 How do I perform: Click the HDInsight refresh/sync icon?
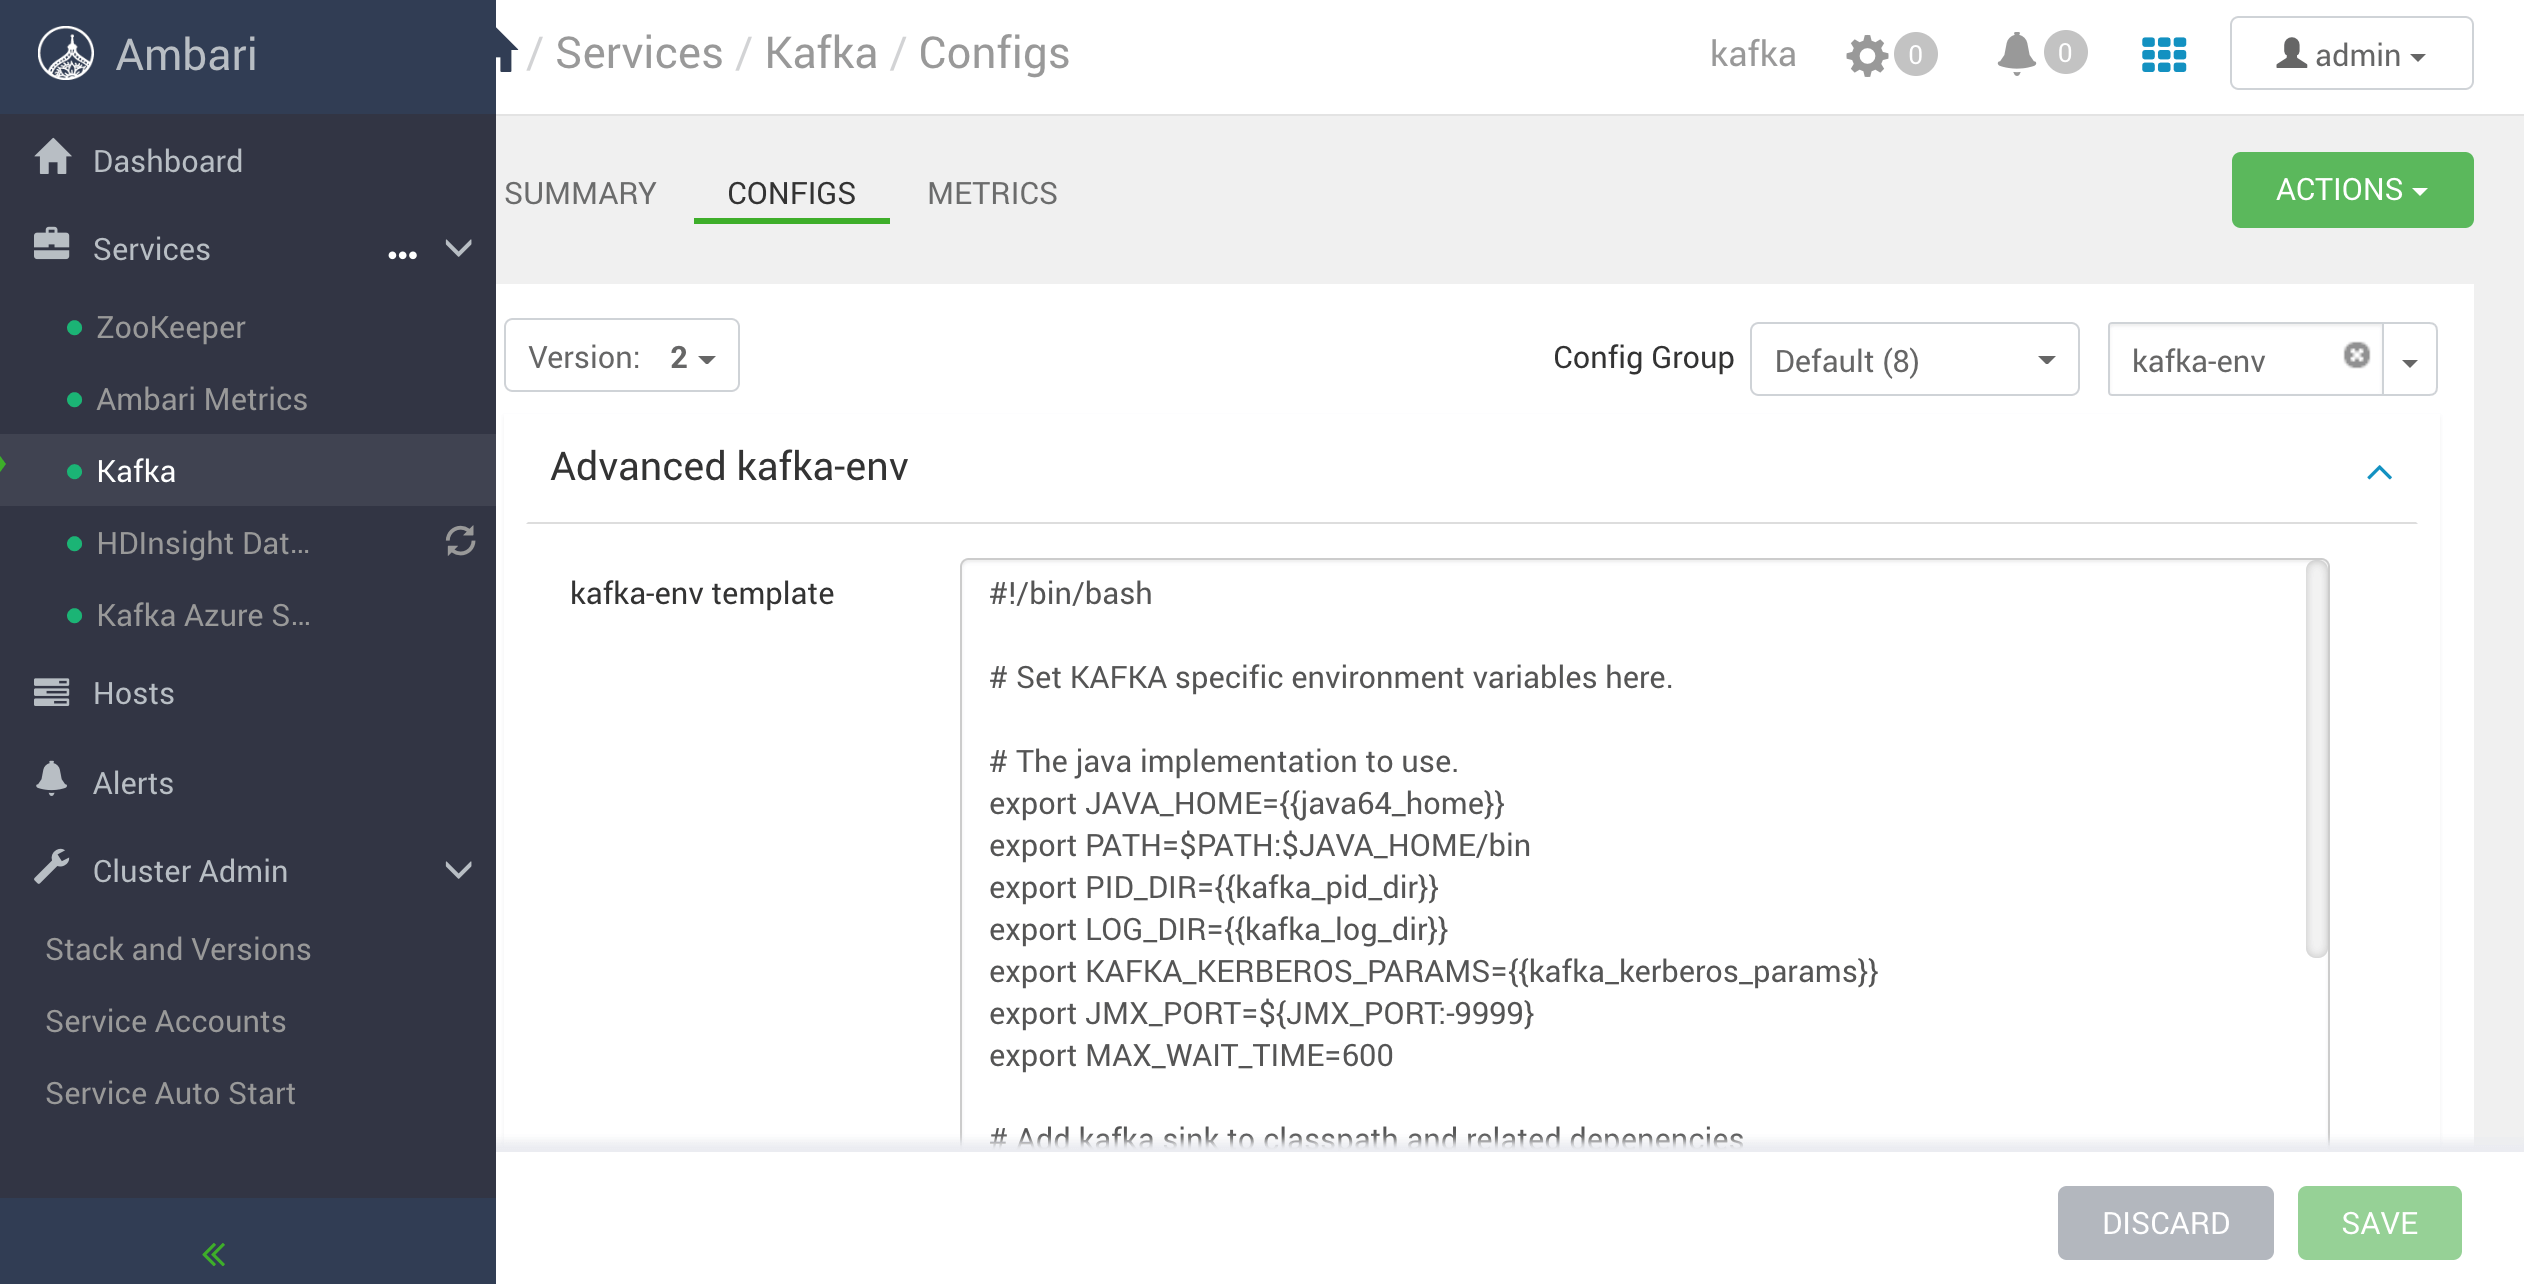[462, 542]
